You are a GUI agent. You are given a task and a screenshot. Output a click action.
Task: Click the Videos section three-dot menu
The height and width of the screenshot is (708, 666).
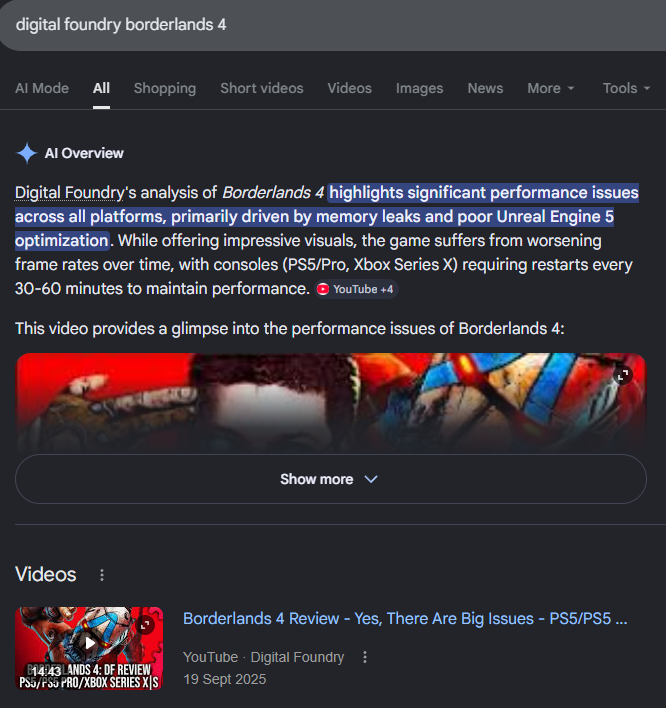pos(102,575)
